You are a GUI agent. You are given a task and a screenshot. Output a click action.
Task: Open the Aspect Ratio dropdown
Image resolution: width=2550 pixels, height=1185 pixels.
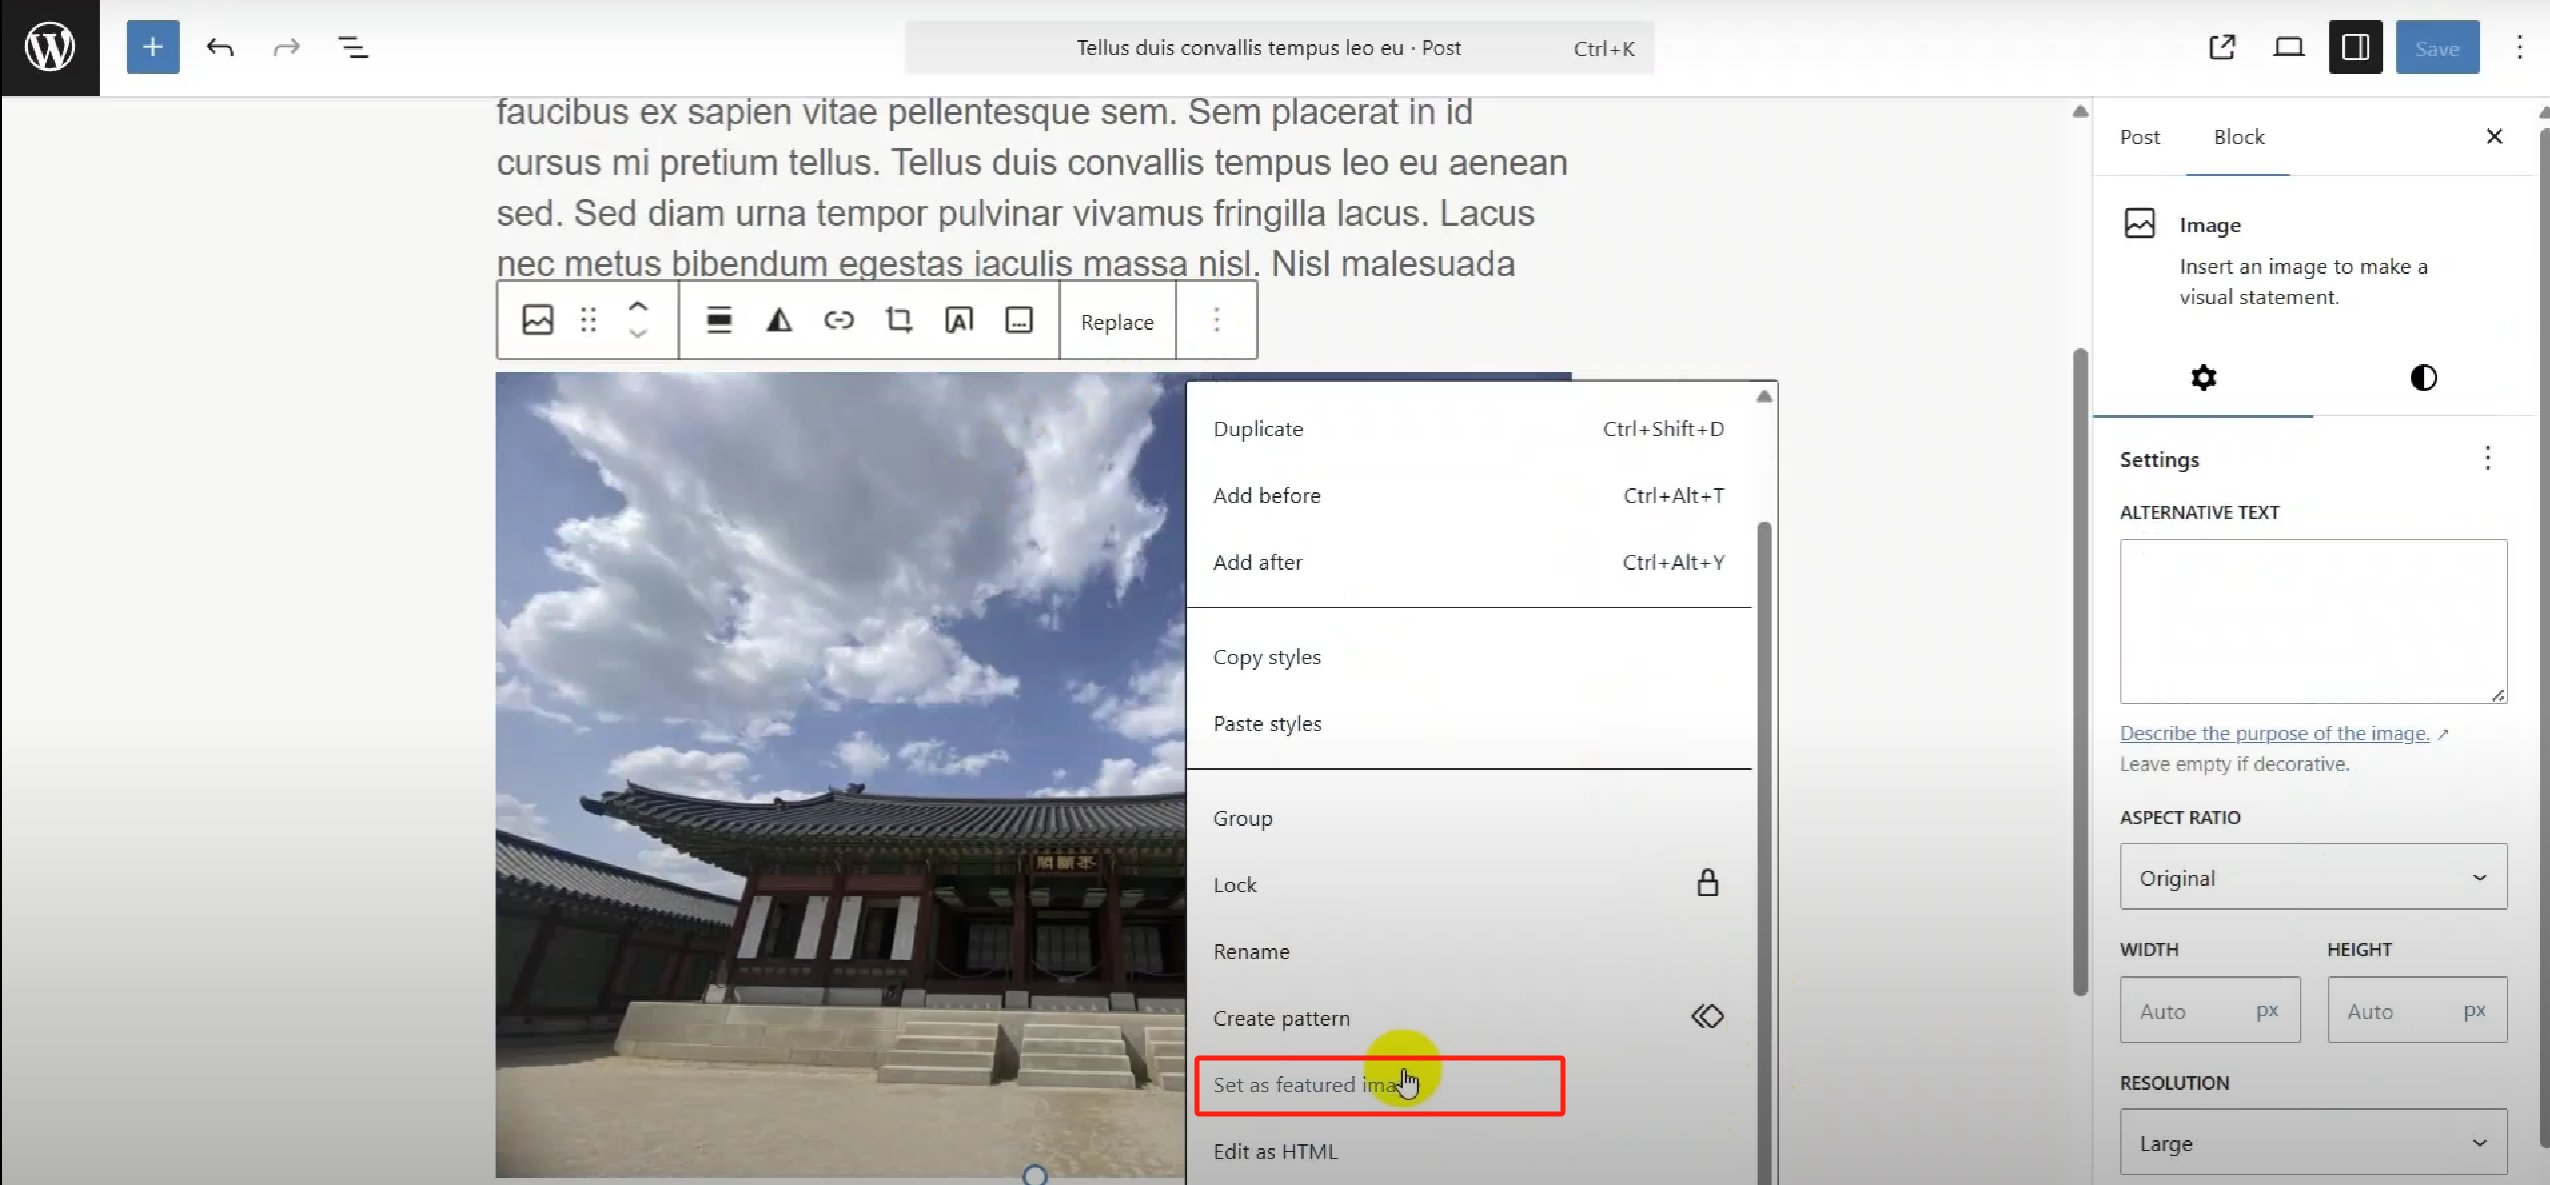pos(2311,877)
